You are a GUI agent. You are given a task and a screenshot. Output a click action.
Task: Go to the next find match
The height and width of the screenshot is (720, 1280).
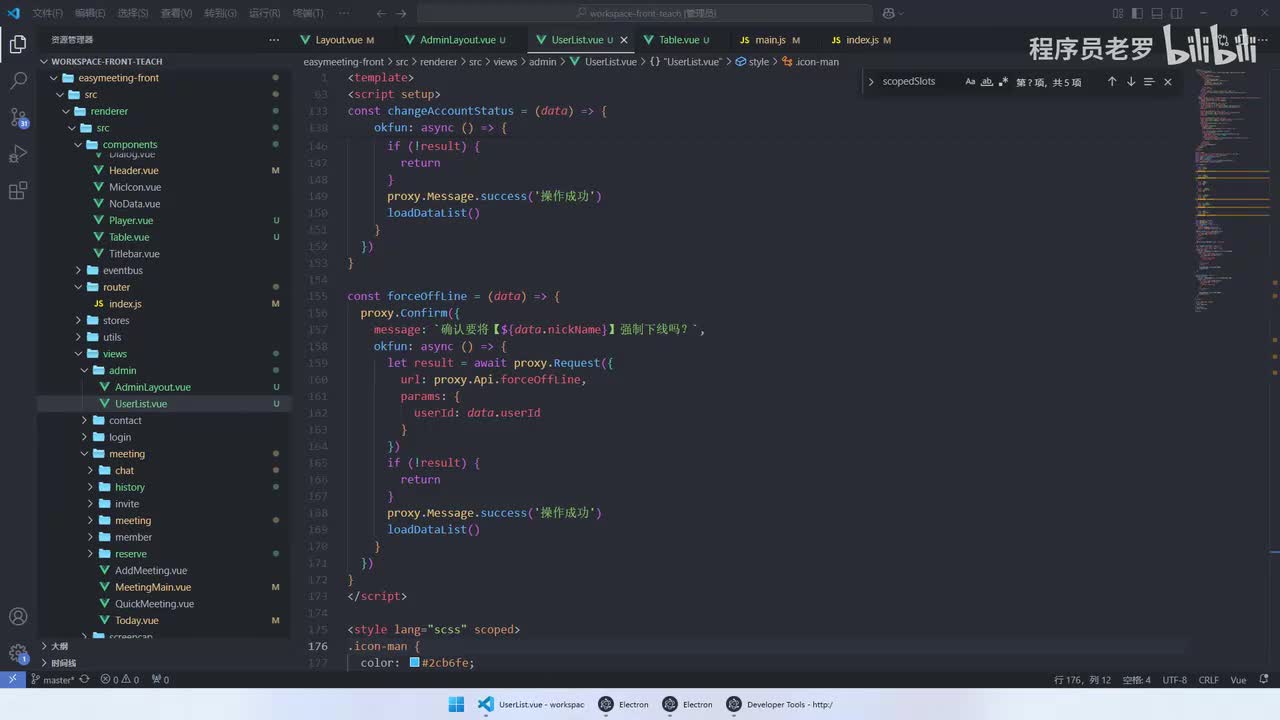[1131, 82]
